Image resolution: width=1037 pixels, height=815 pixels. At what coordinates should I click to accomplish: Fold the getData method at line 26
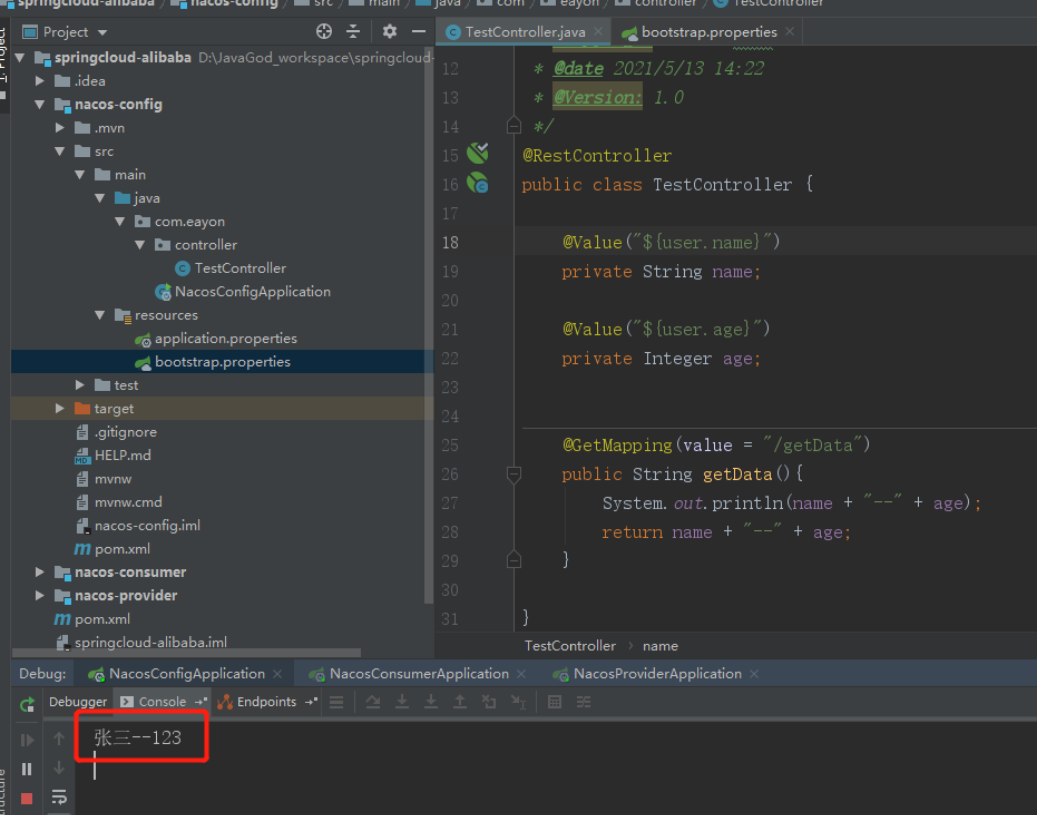[x=514, y=474]
